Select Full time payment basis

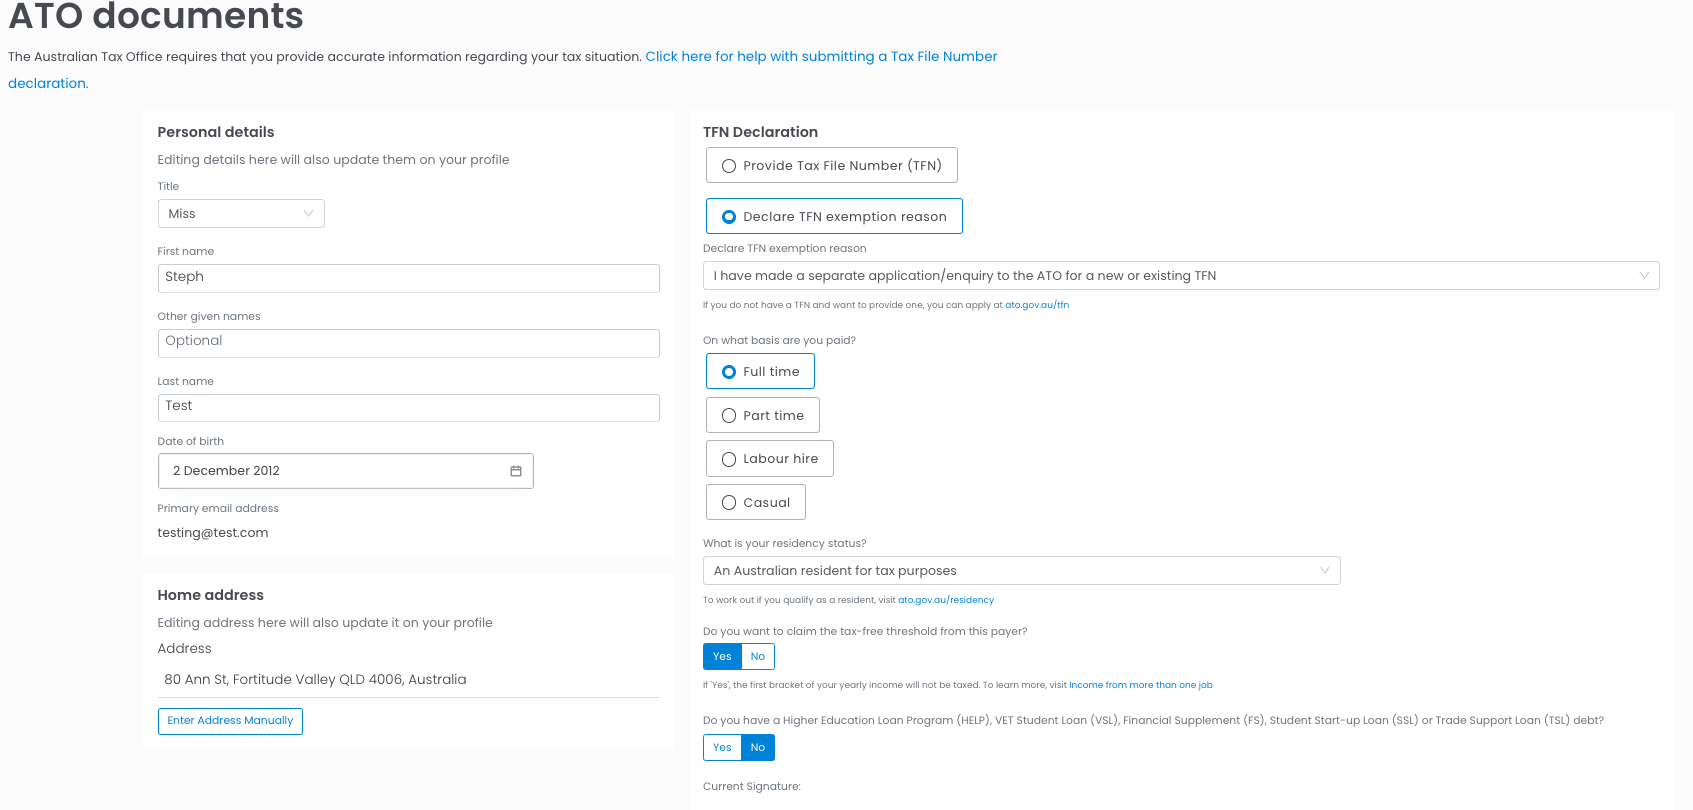(x=760, y=372)
